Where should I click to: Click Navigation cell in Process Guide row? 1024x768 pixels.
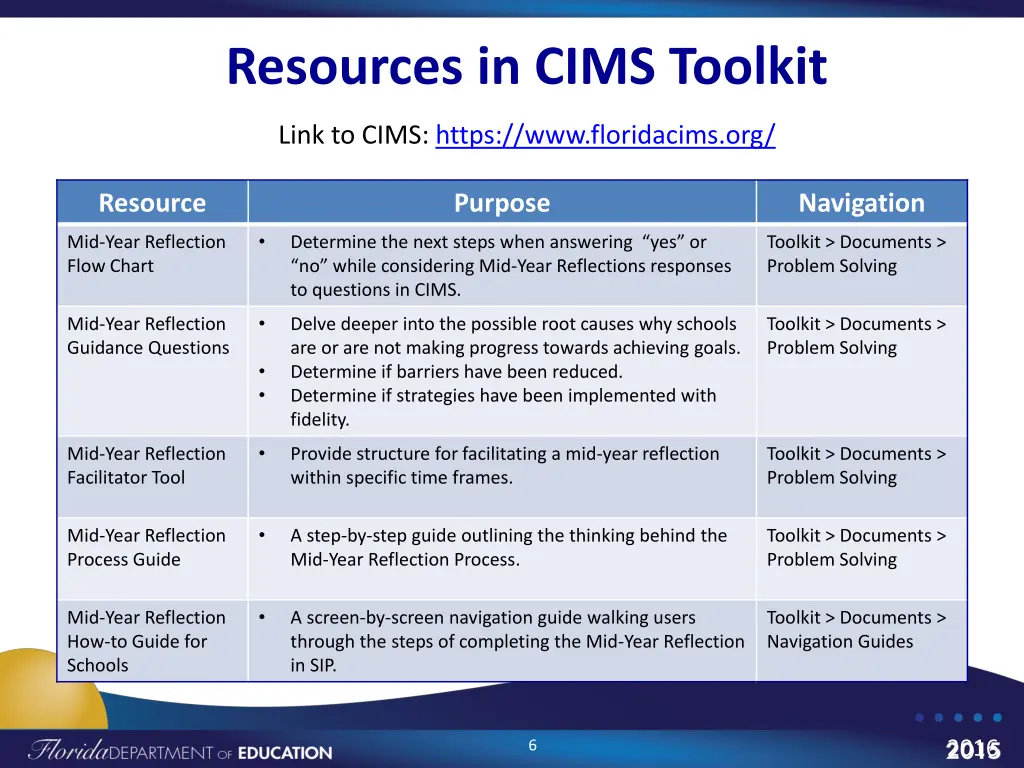click(861, 558)
